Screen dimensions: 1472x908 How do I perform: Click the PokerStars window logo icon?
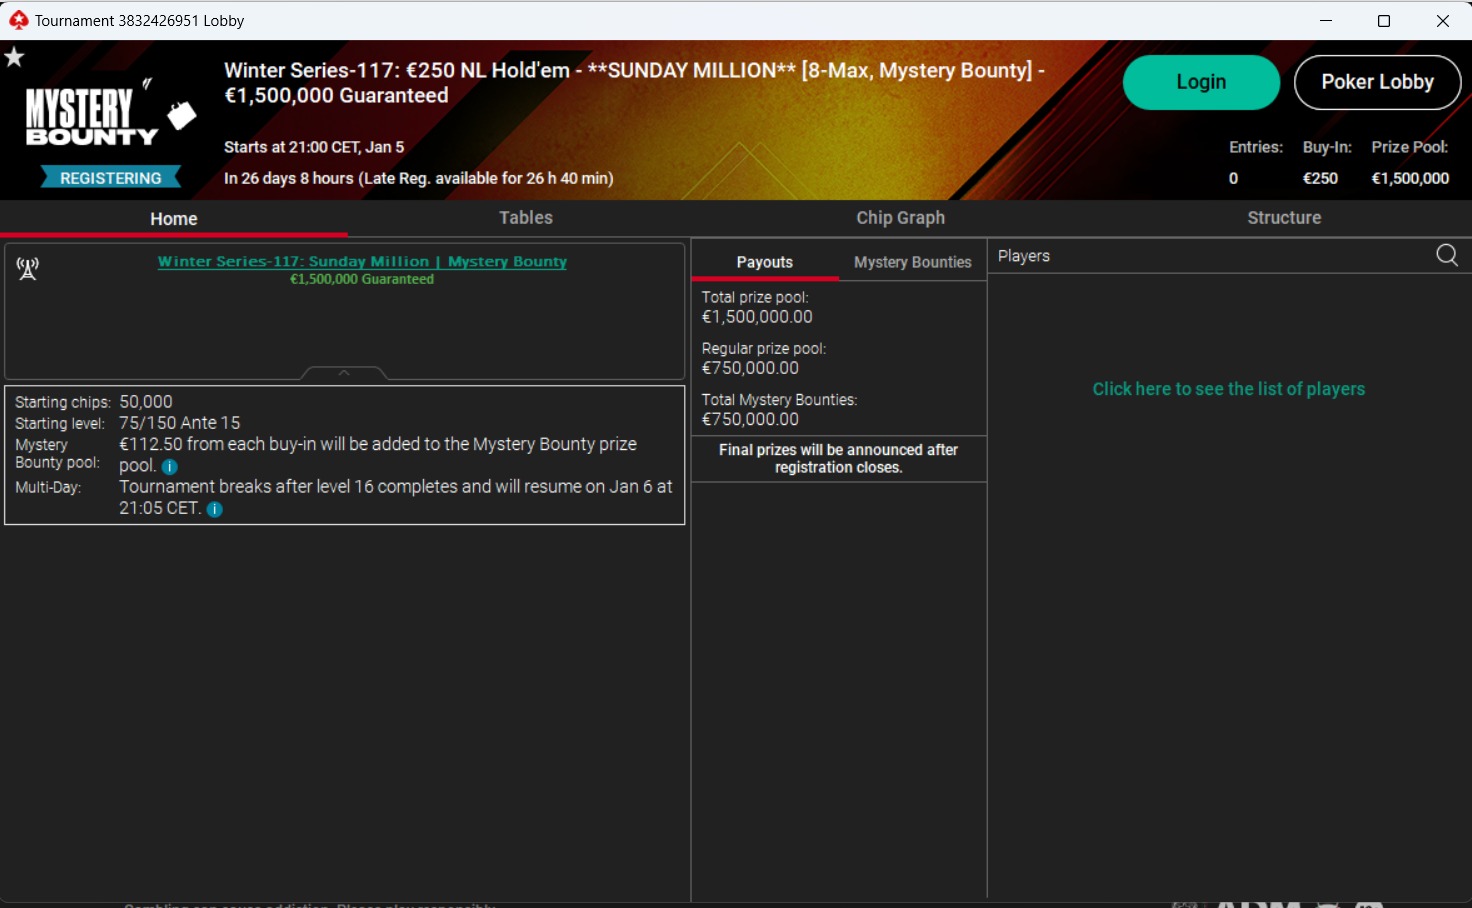pyautogui.click(x=18, y=20)
